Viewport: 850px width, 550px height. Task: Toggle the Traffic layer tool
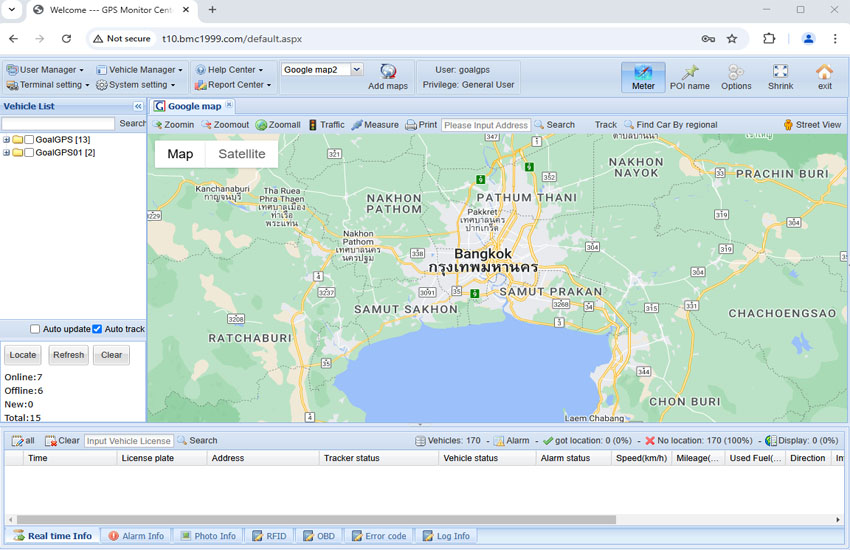326,125
